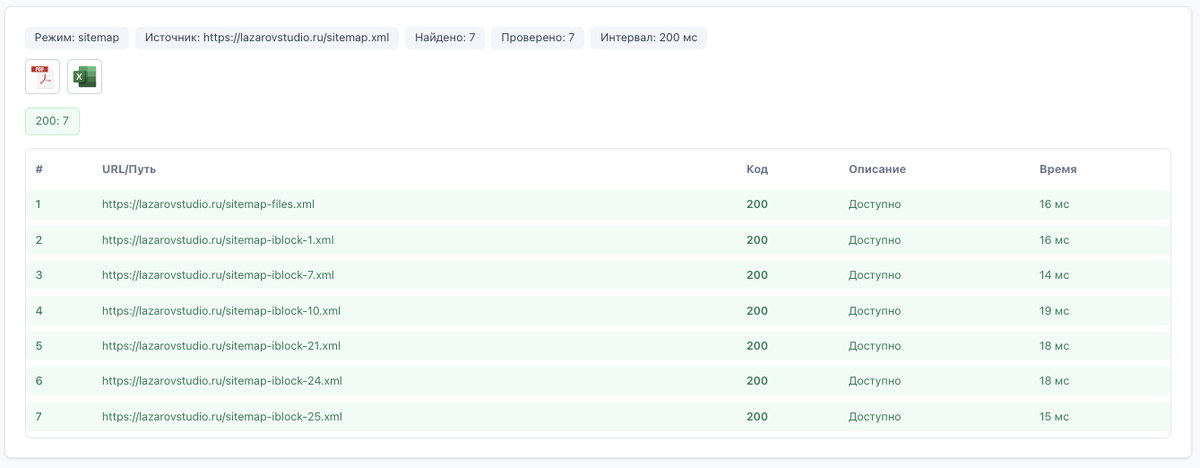Open the sitemap-iblock-7.xml URL
1200x468 pixels.
pyautogui.click(x=218, y=275)
